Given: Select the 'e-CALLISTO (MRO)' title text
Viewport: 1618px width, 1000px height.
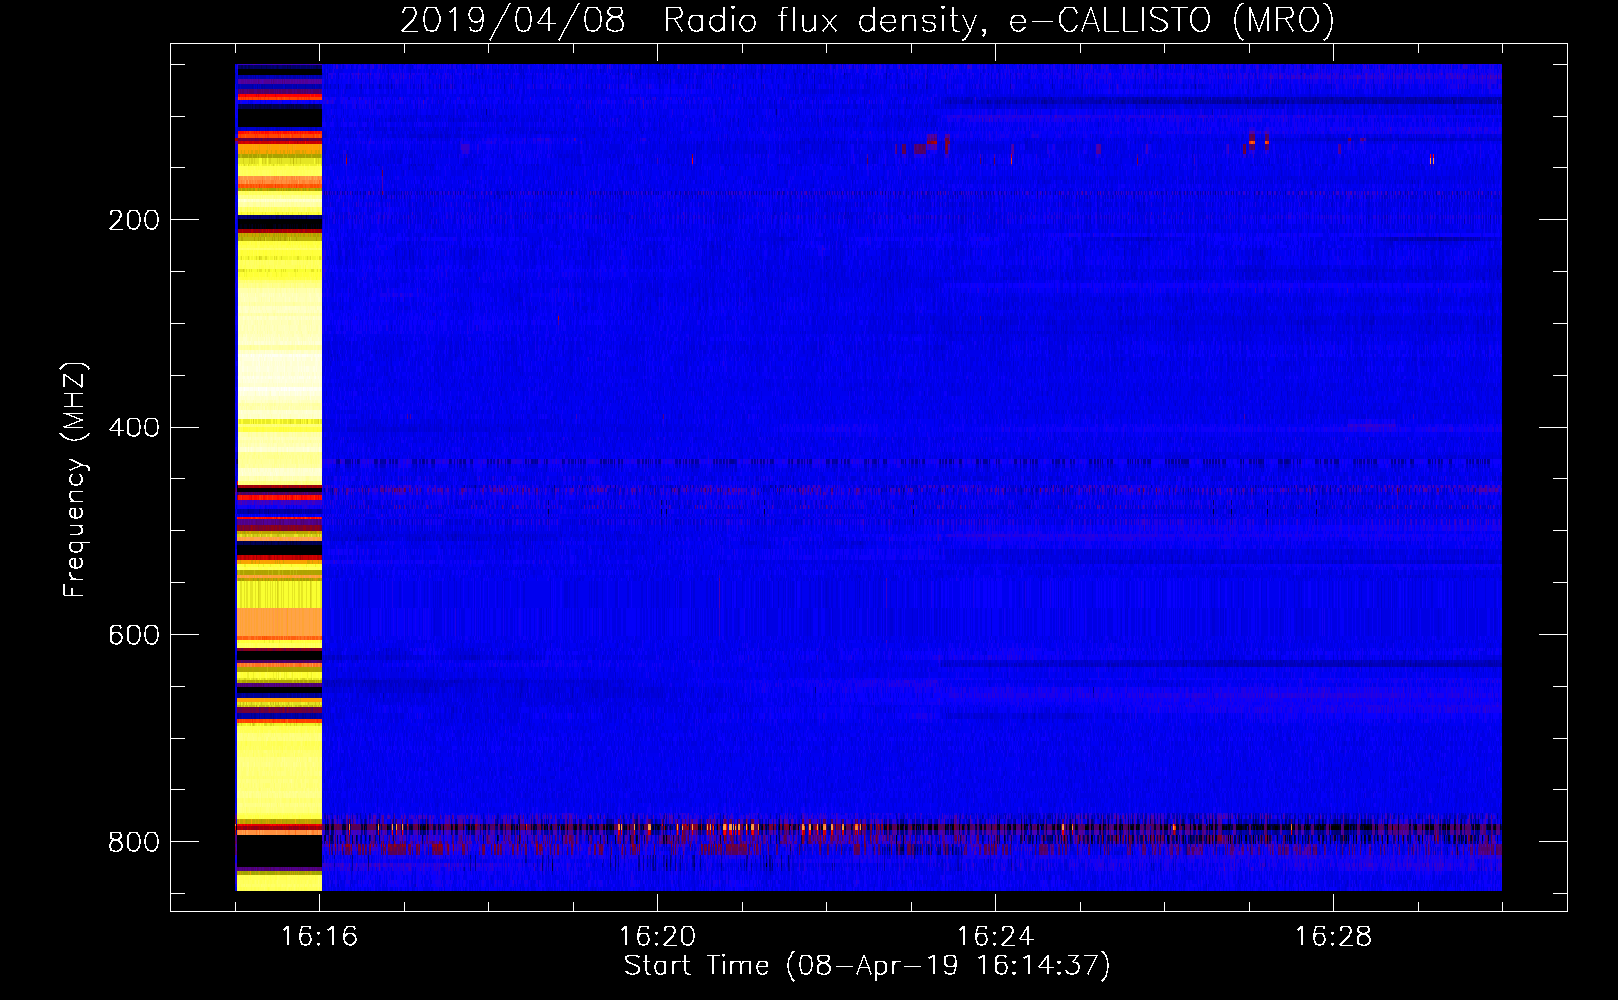Looking at the screenshot, I should (1171, 21).
